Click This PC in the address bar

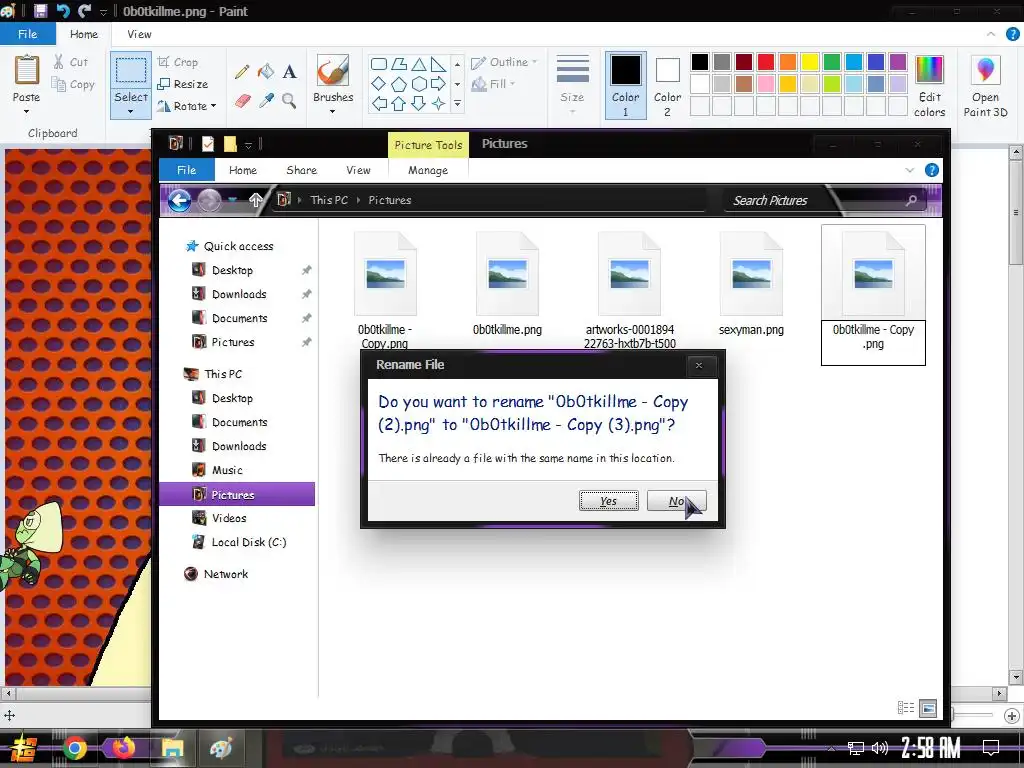click(329, 200)
